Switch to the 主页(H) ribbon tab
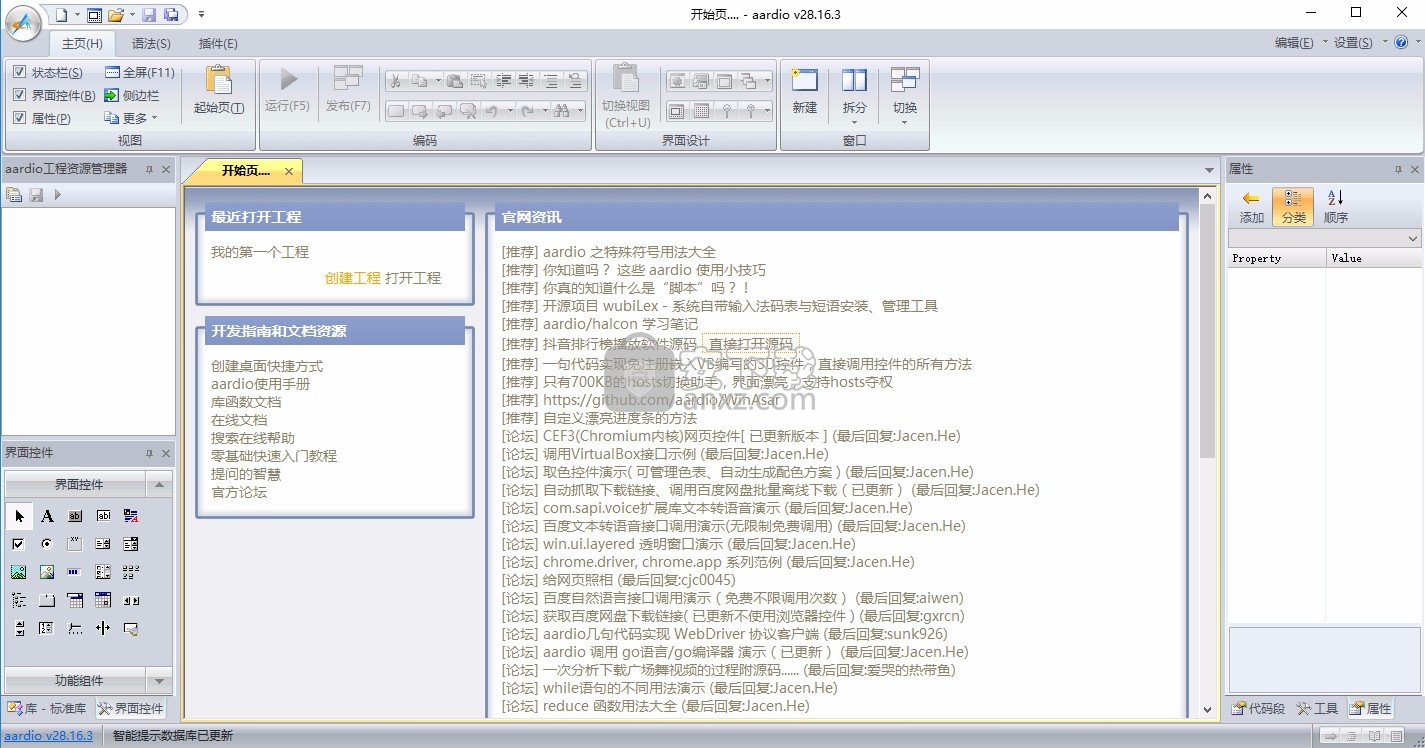This screenshot has height=748, width=1425. 82,43
